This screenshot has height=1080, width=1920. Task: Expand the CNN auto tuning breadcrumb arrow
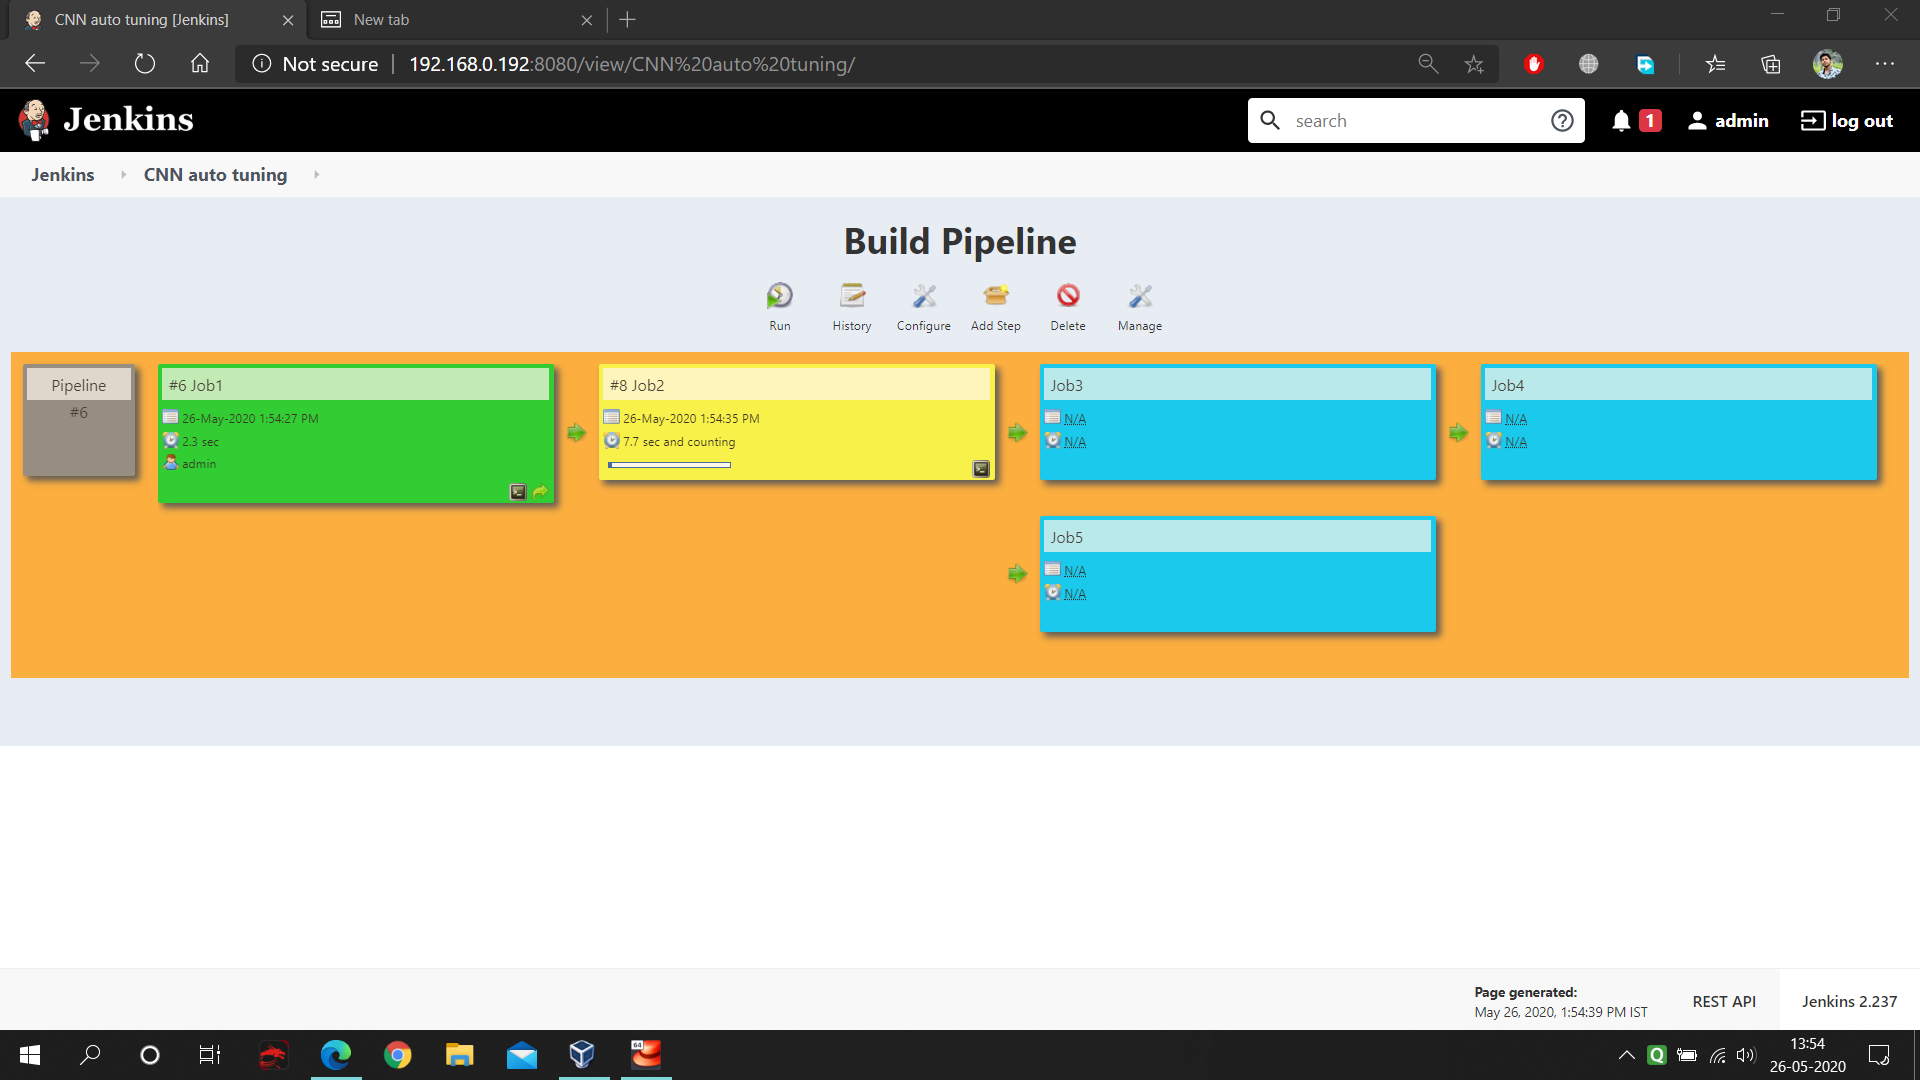tap(316, 174)
